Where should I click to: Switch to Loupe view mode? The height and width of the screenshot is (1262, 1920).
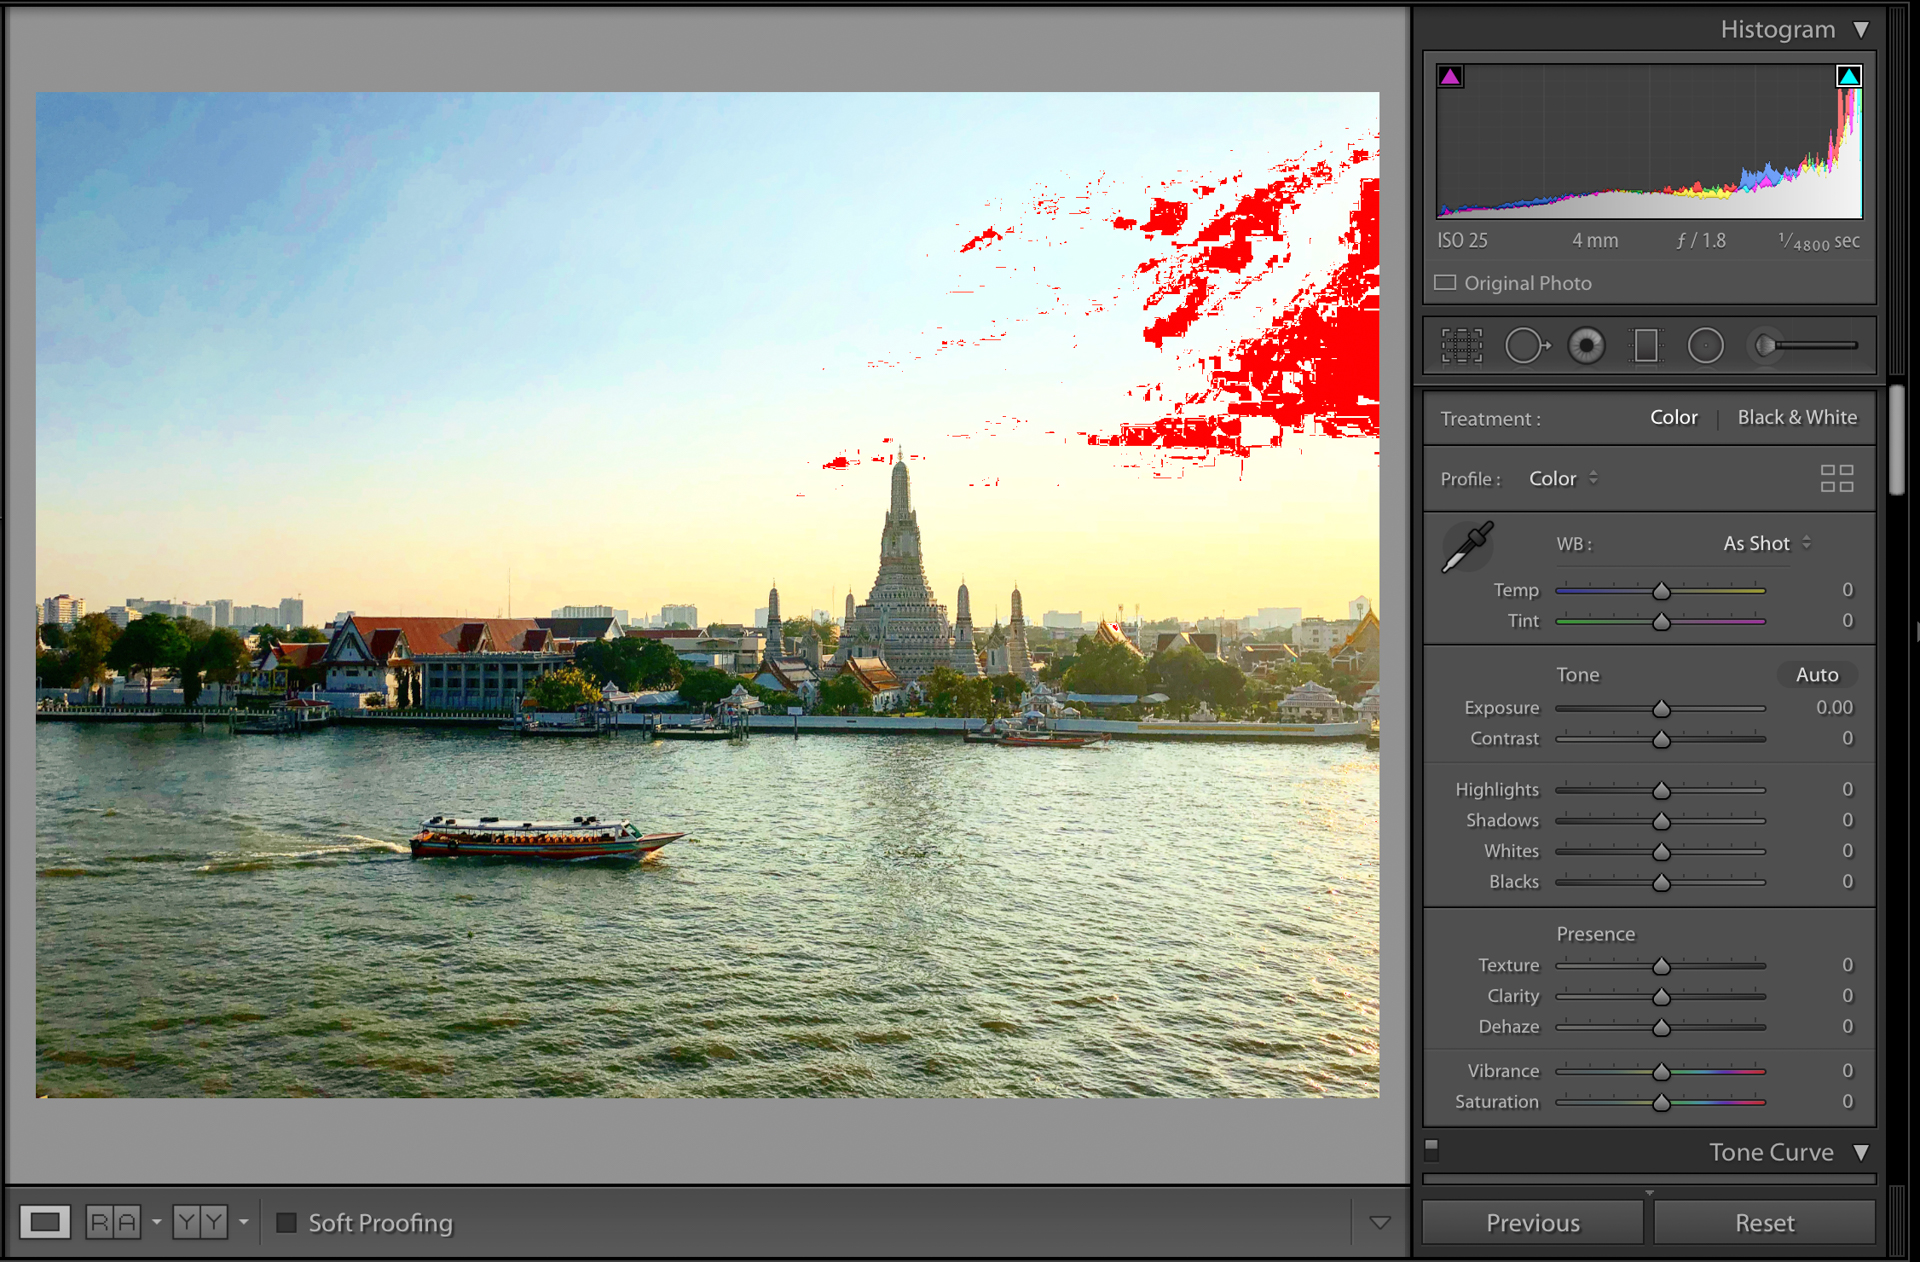45,1222
